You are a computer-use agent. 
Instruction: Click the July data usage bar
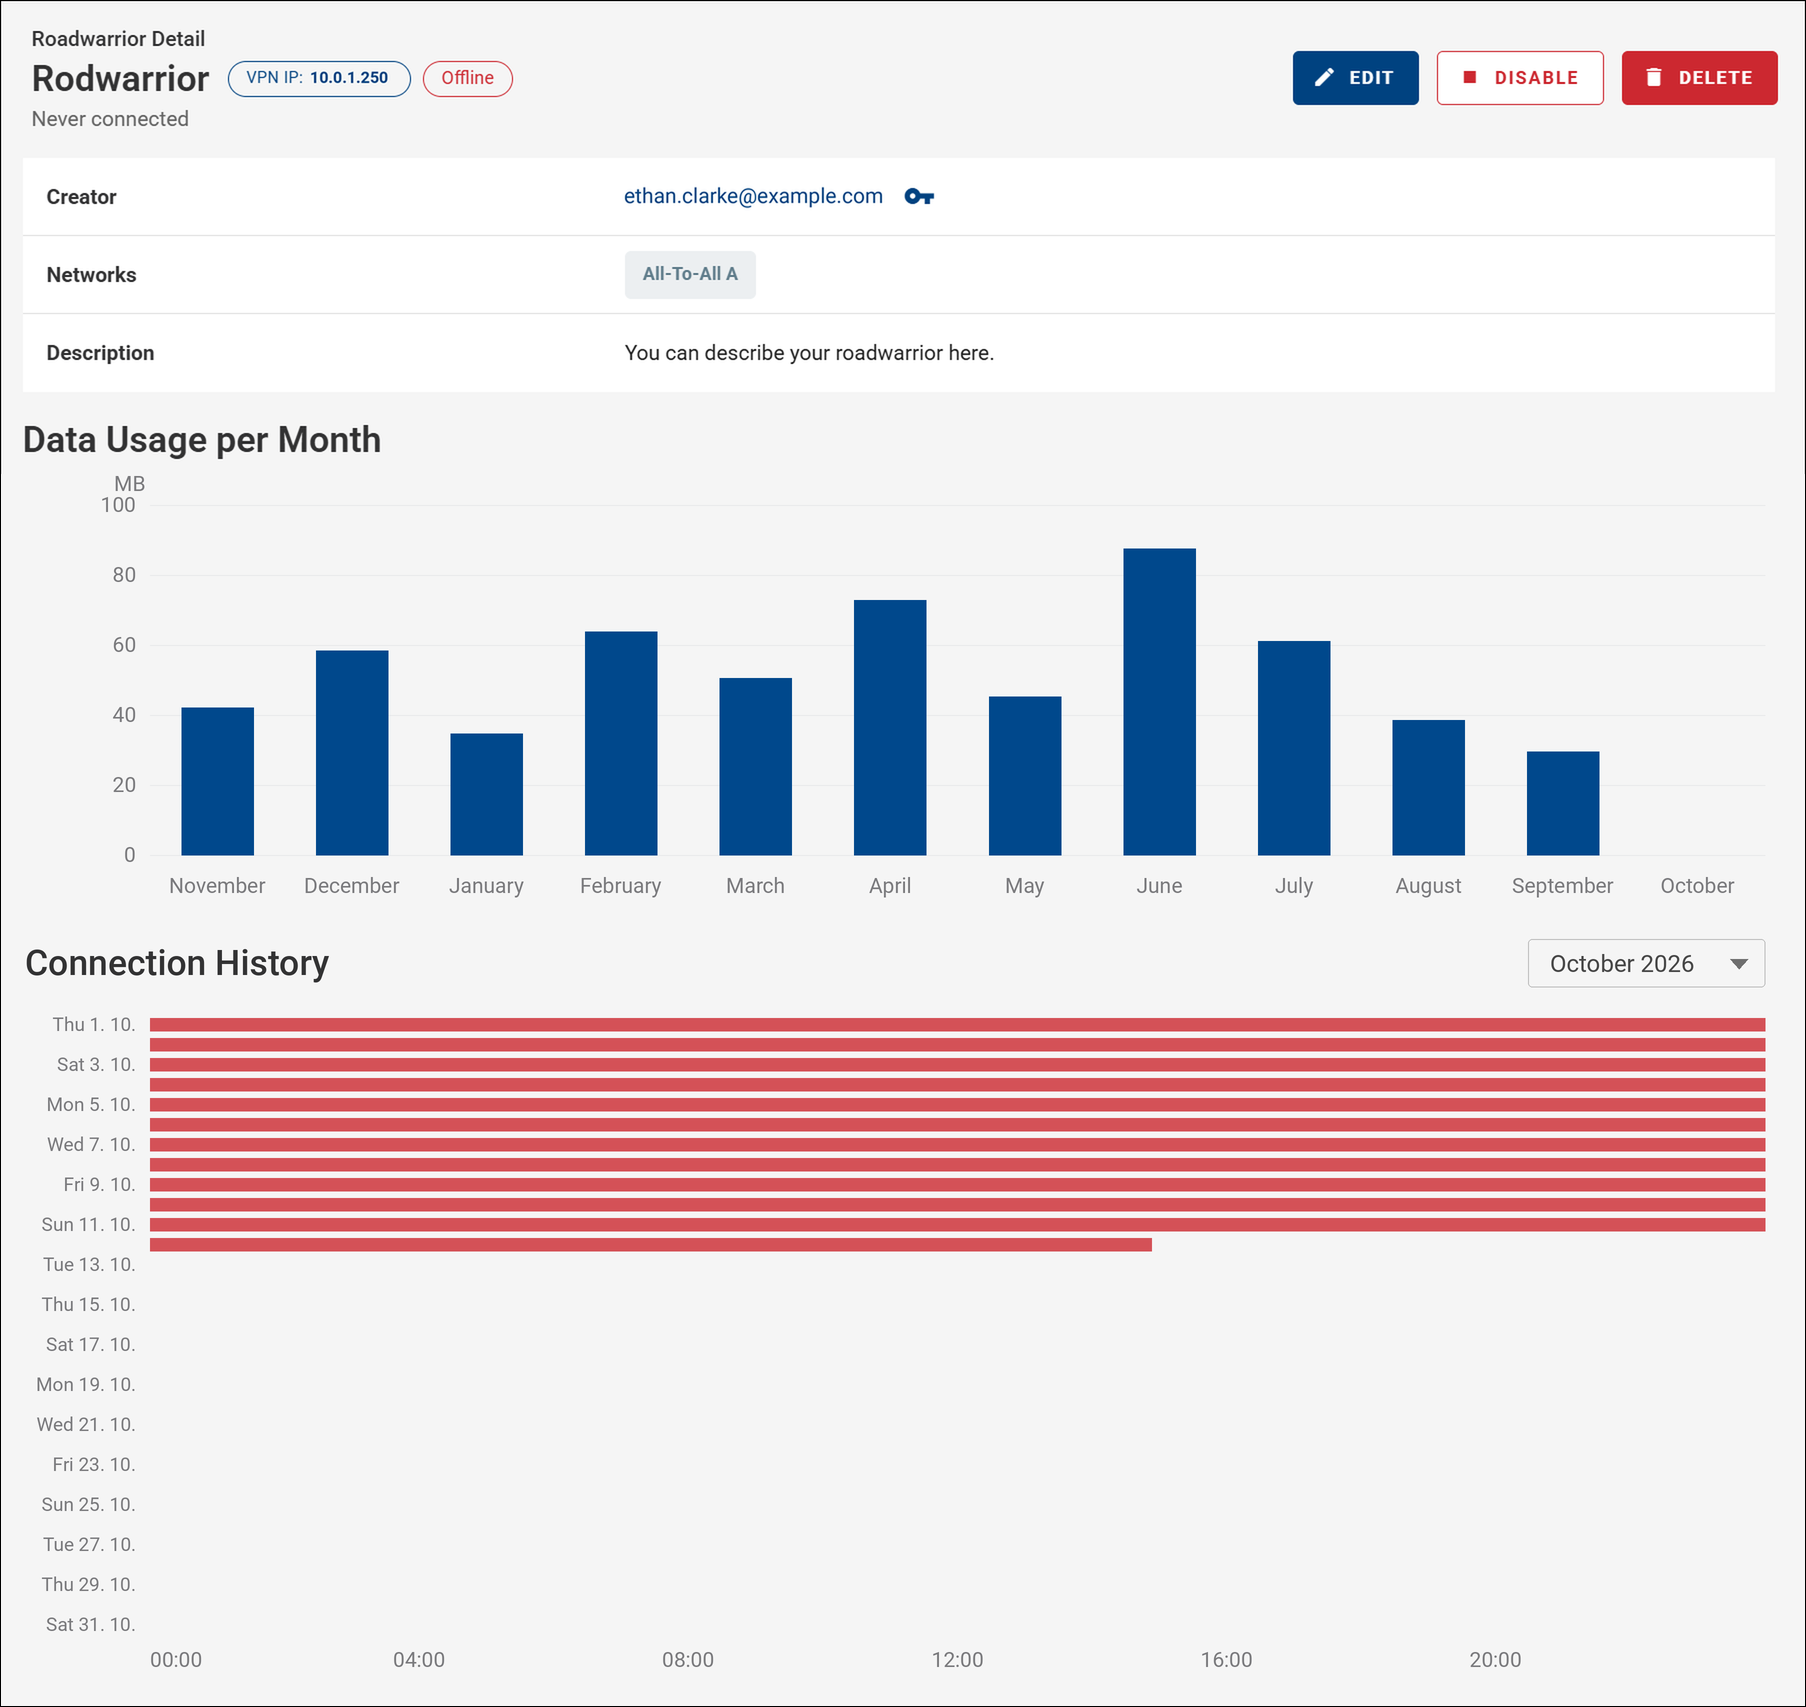point(1294,748)
